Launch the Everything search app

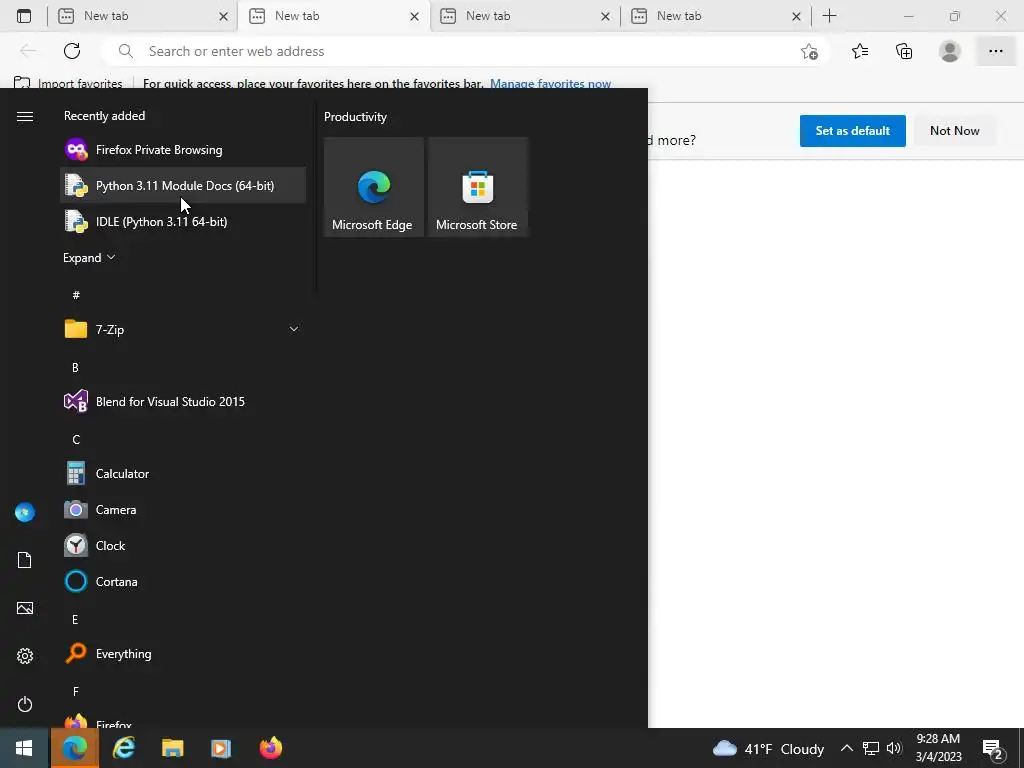183,654
